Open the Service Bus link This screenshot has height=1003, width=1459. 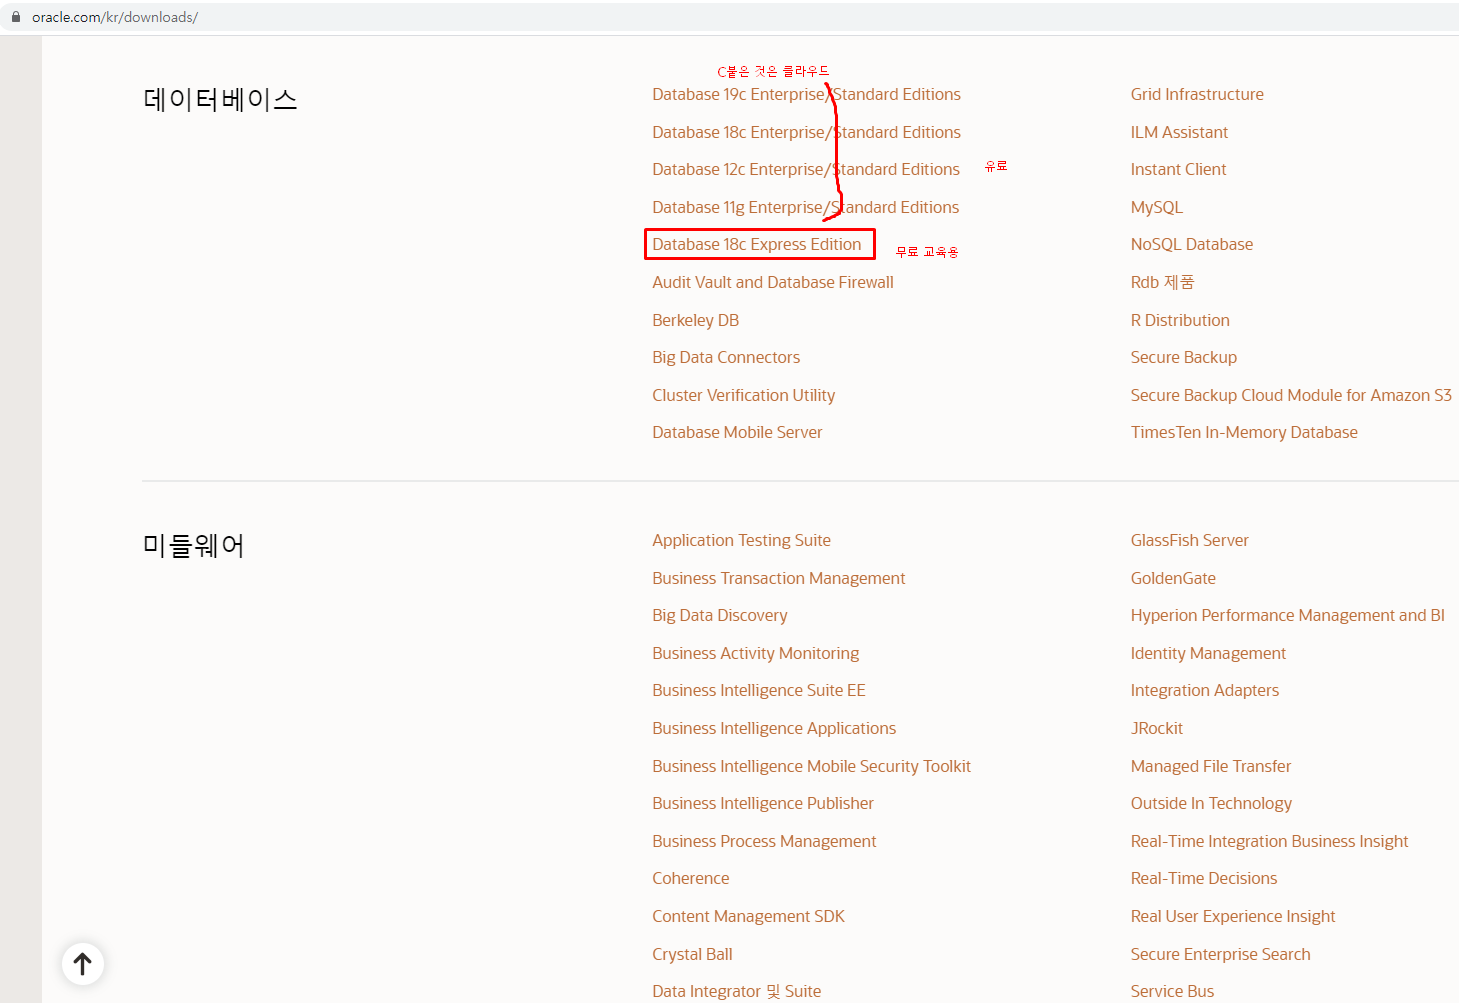[x=1172, y=991]
